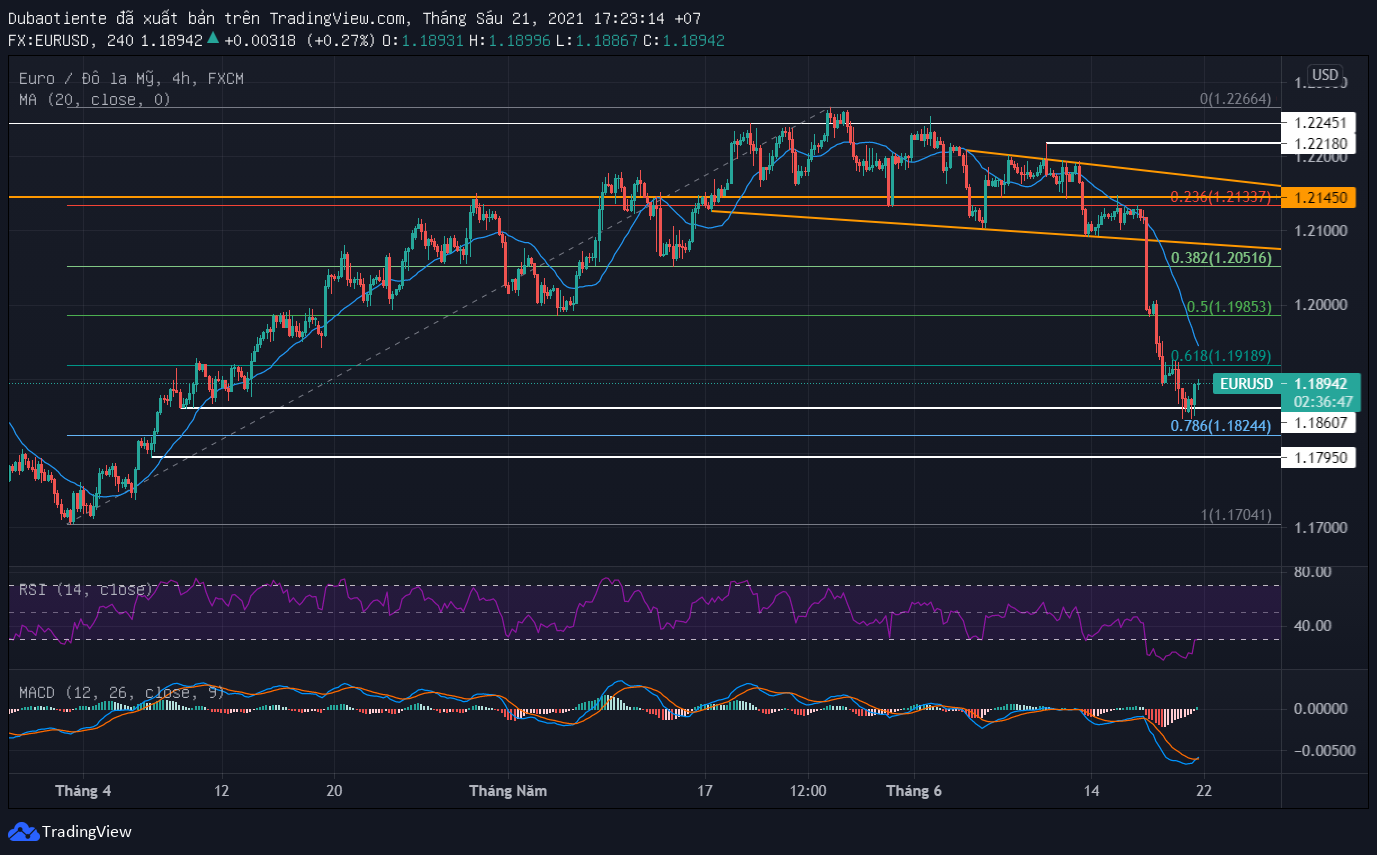Click the 1.20000 price axis tick
1377x855 pixels.
1320,305
